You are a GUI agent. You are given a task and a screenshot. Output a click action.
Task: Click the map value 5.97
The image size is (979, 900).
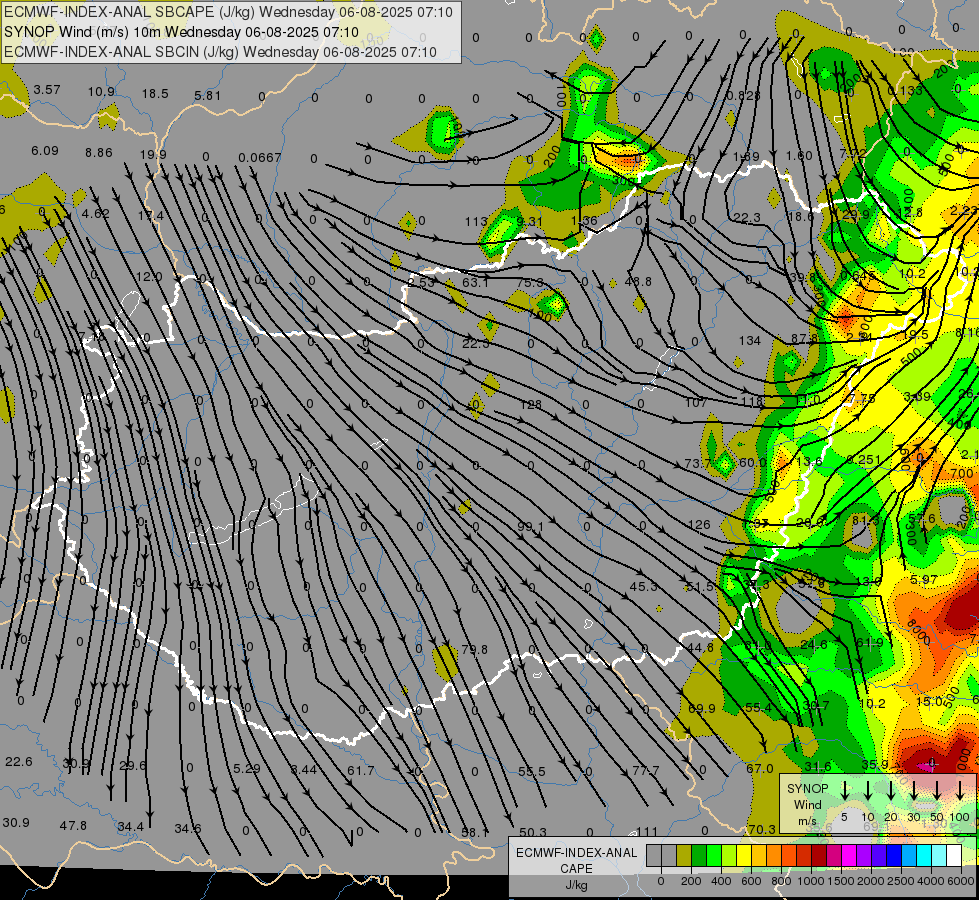[923, 580]
